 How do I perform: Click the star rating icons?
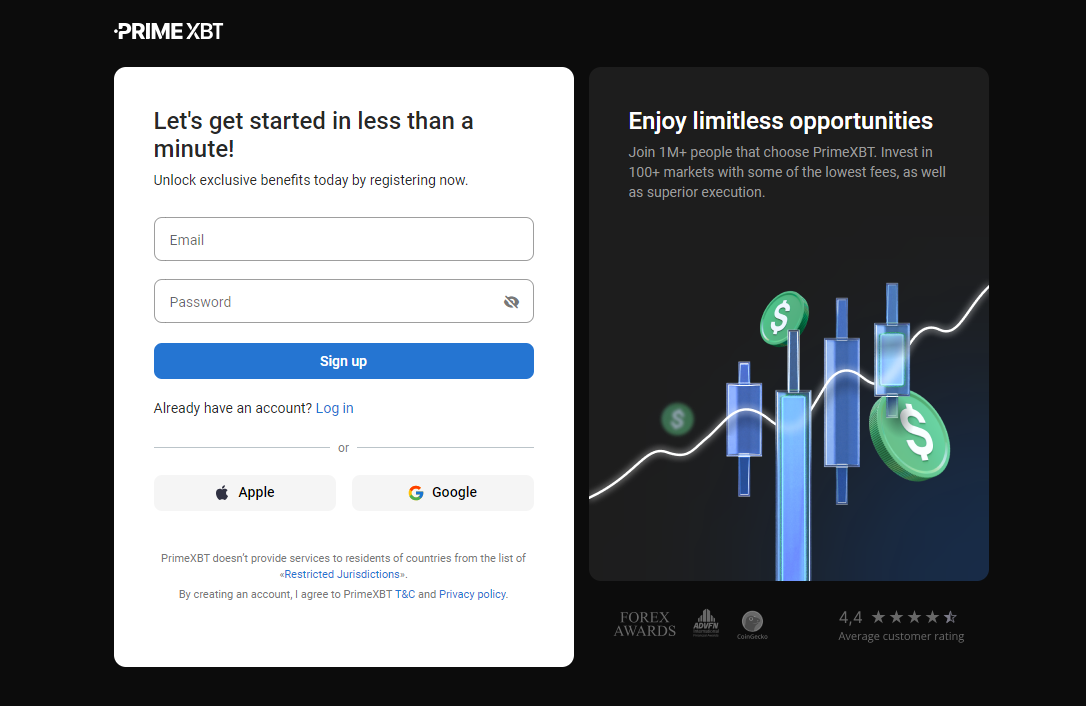[914, 617]
